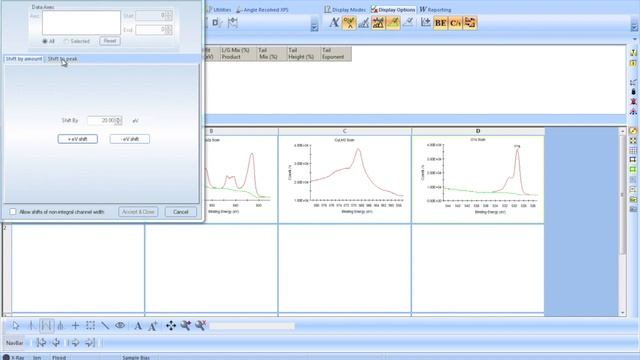
Task: Open the Reporting tab
Action: point(436,9)
